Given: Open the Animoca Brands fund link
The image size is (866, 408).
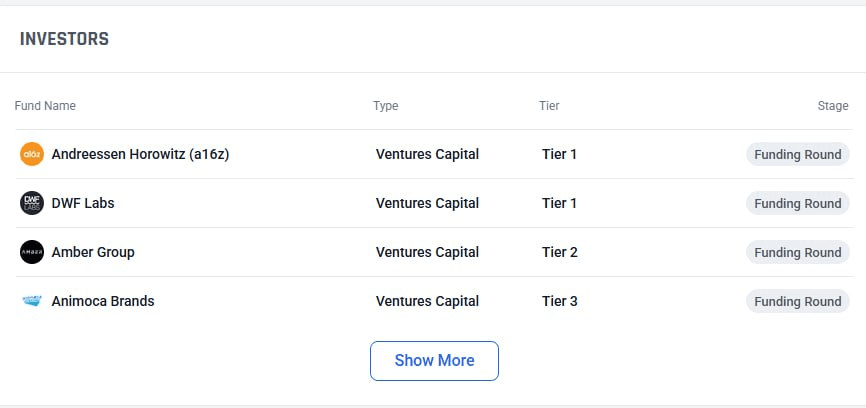Looking at the screenshot, I should 103,301.
